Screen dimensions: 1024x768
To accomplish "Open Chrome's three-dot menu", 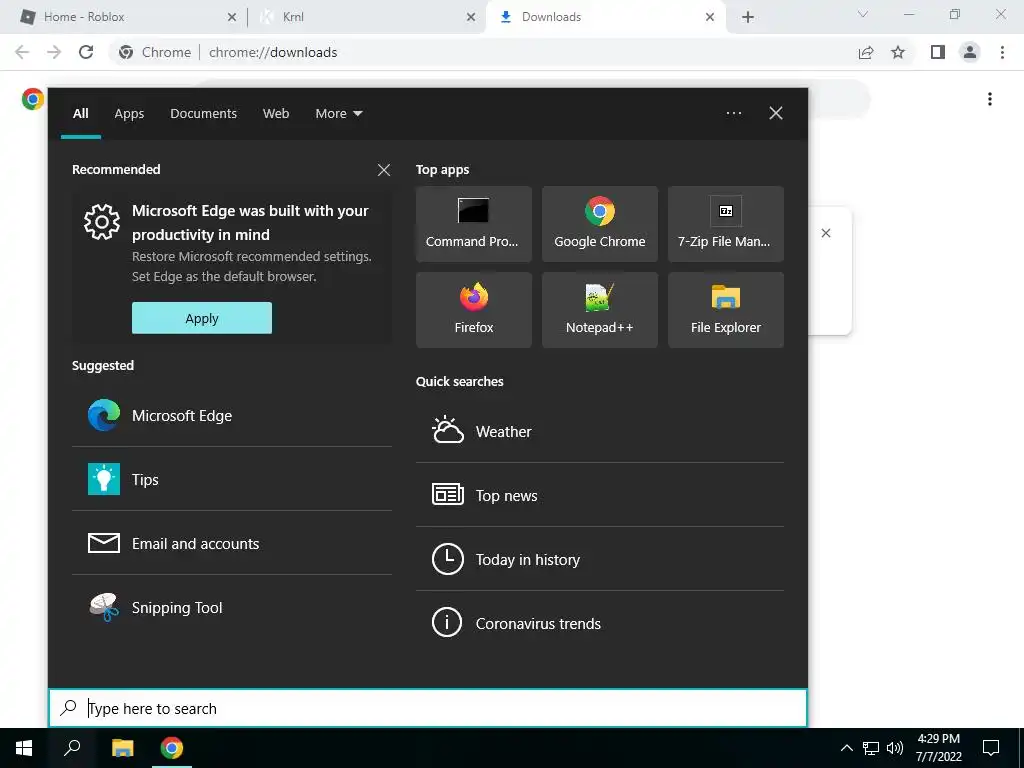I will [x=1002, y=52].
